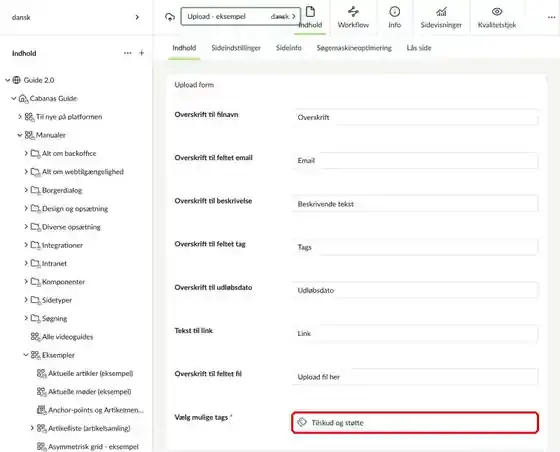
Task: Open the Indhold page icon in top toolbar
Action: (310, 12)
